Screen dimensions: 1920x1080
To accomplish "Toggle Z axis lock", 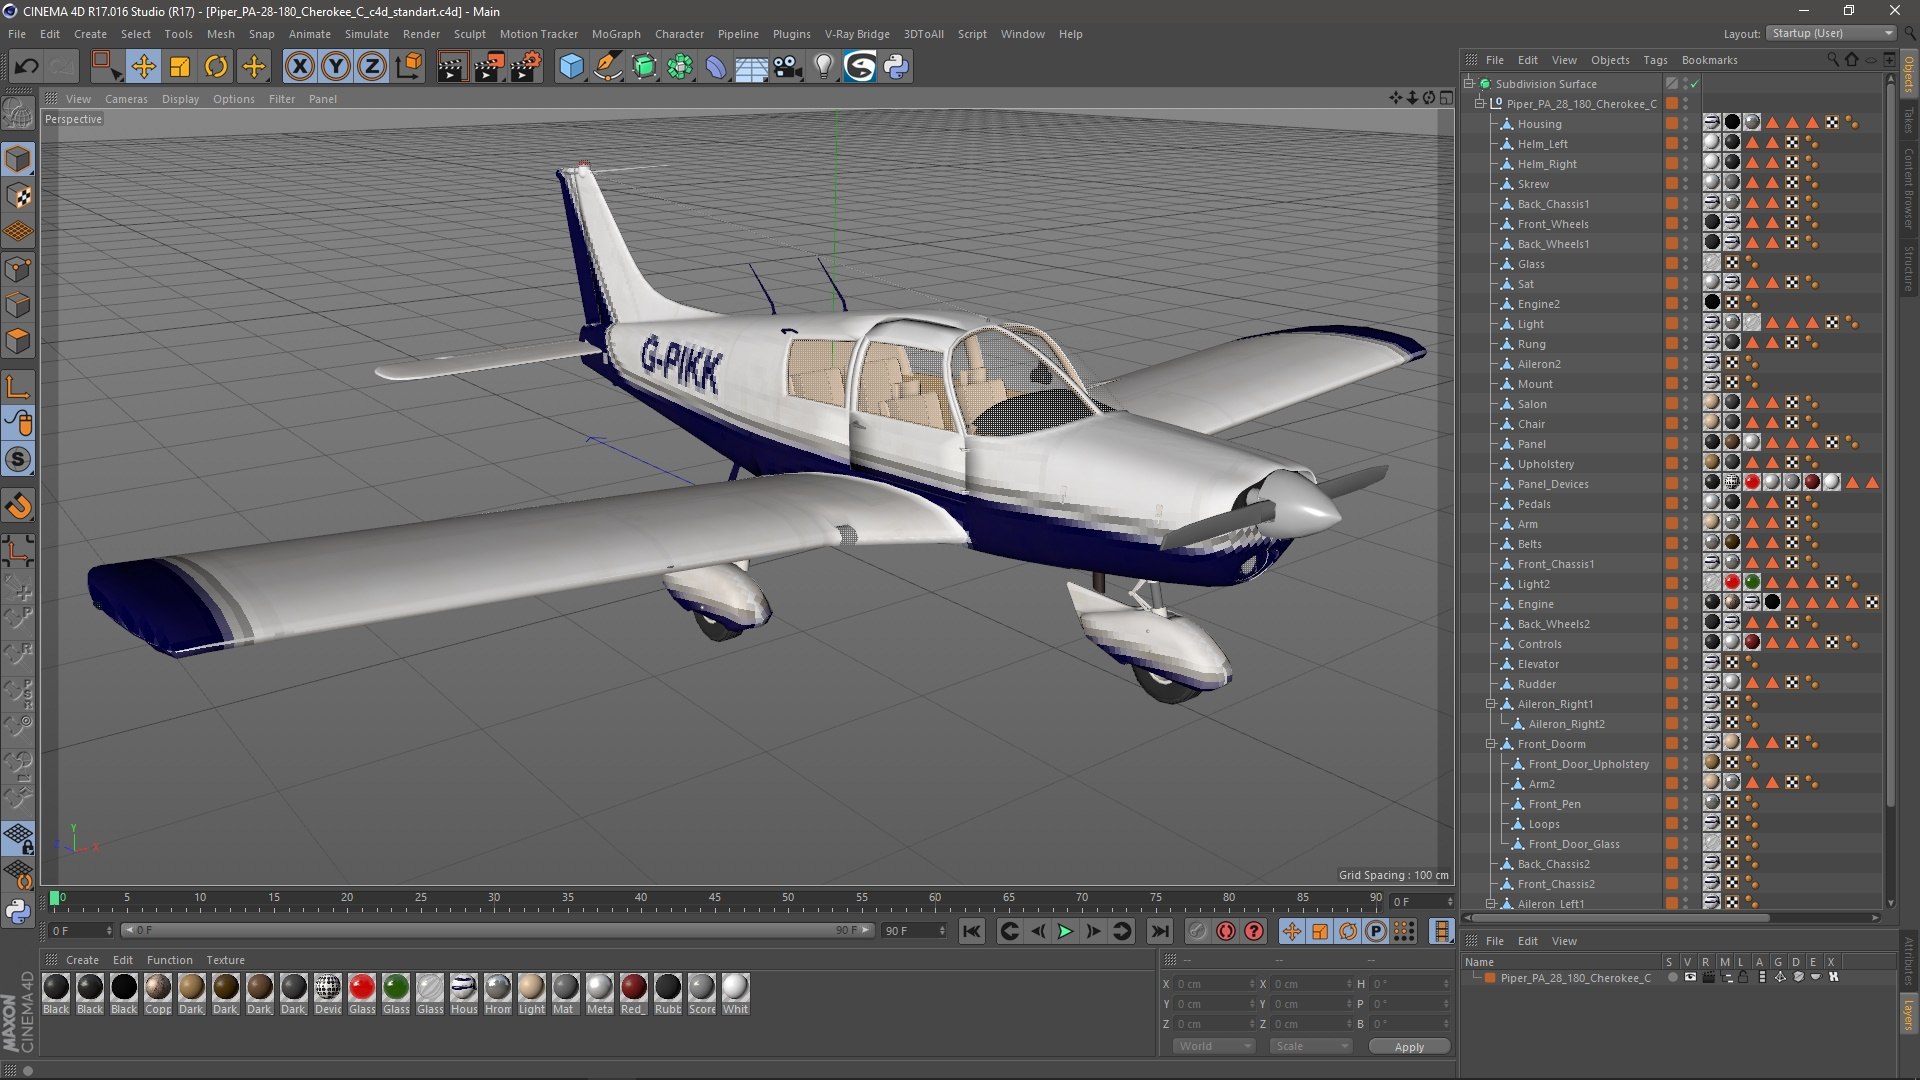I will pos(372,67).
